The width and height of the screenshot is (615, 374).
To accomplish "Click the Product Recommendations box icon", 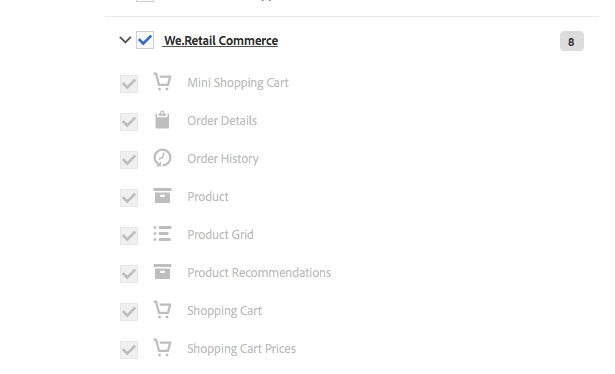I will [x=162, y=271].
